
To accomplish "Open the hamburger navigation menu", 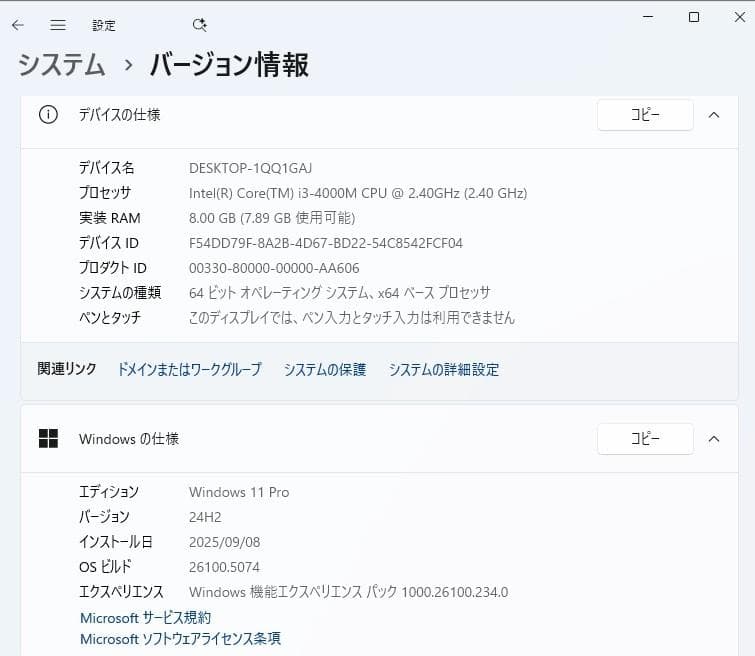I will (58, 25).
